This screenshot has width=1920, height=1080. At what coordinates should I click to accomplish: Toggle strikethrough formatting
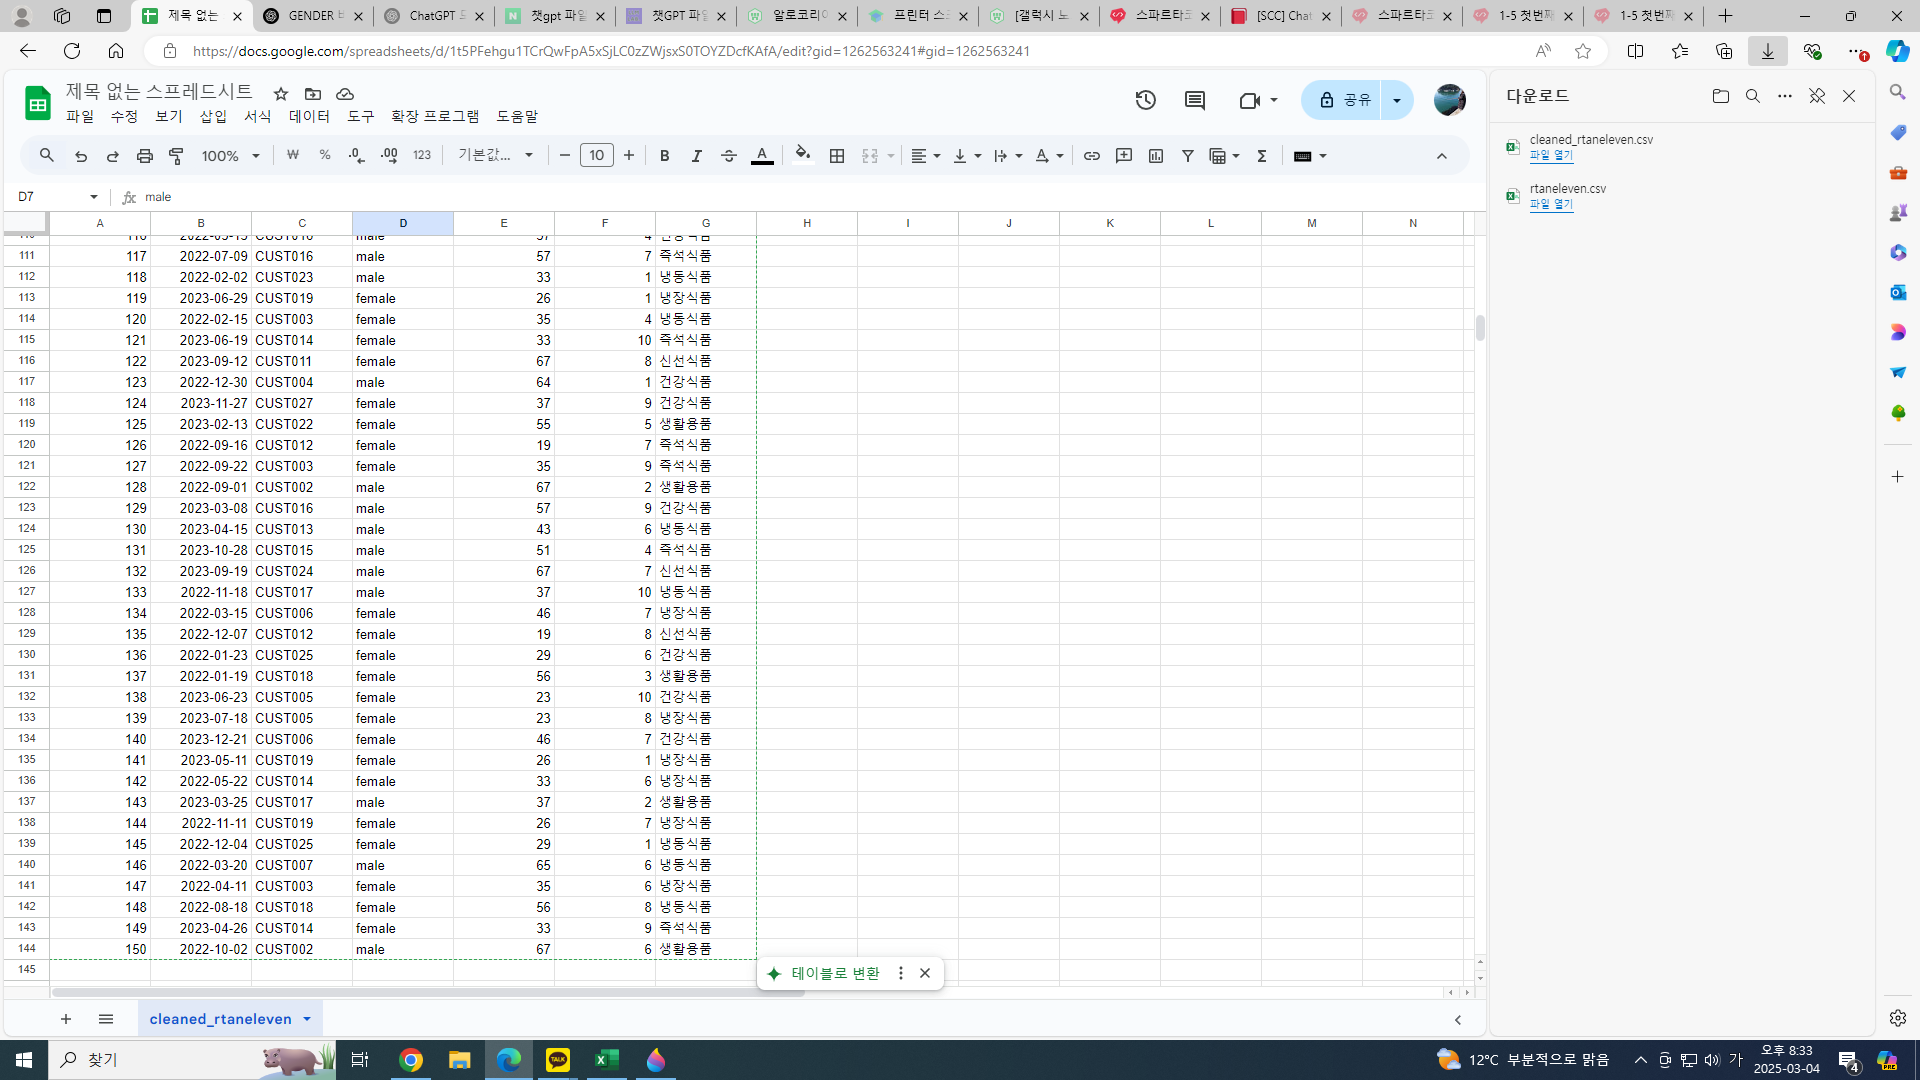[729, 156]
